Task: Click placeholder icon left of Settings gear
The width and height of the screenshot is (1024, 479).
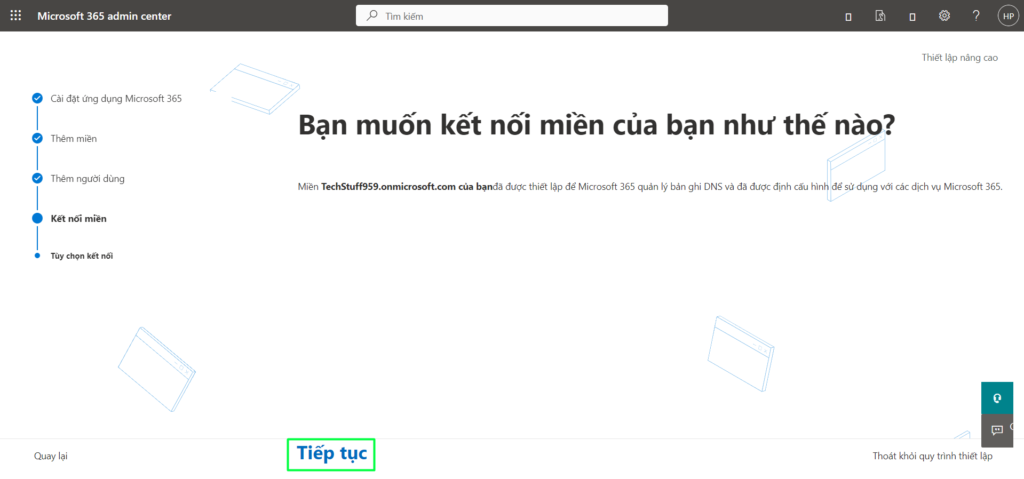Action: (912, 16)
